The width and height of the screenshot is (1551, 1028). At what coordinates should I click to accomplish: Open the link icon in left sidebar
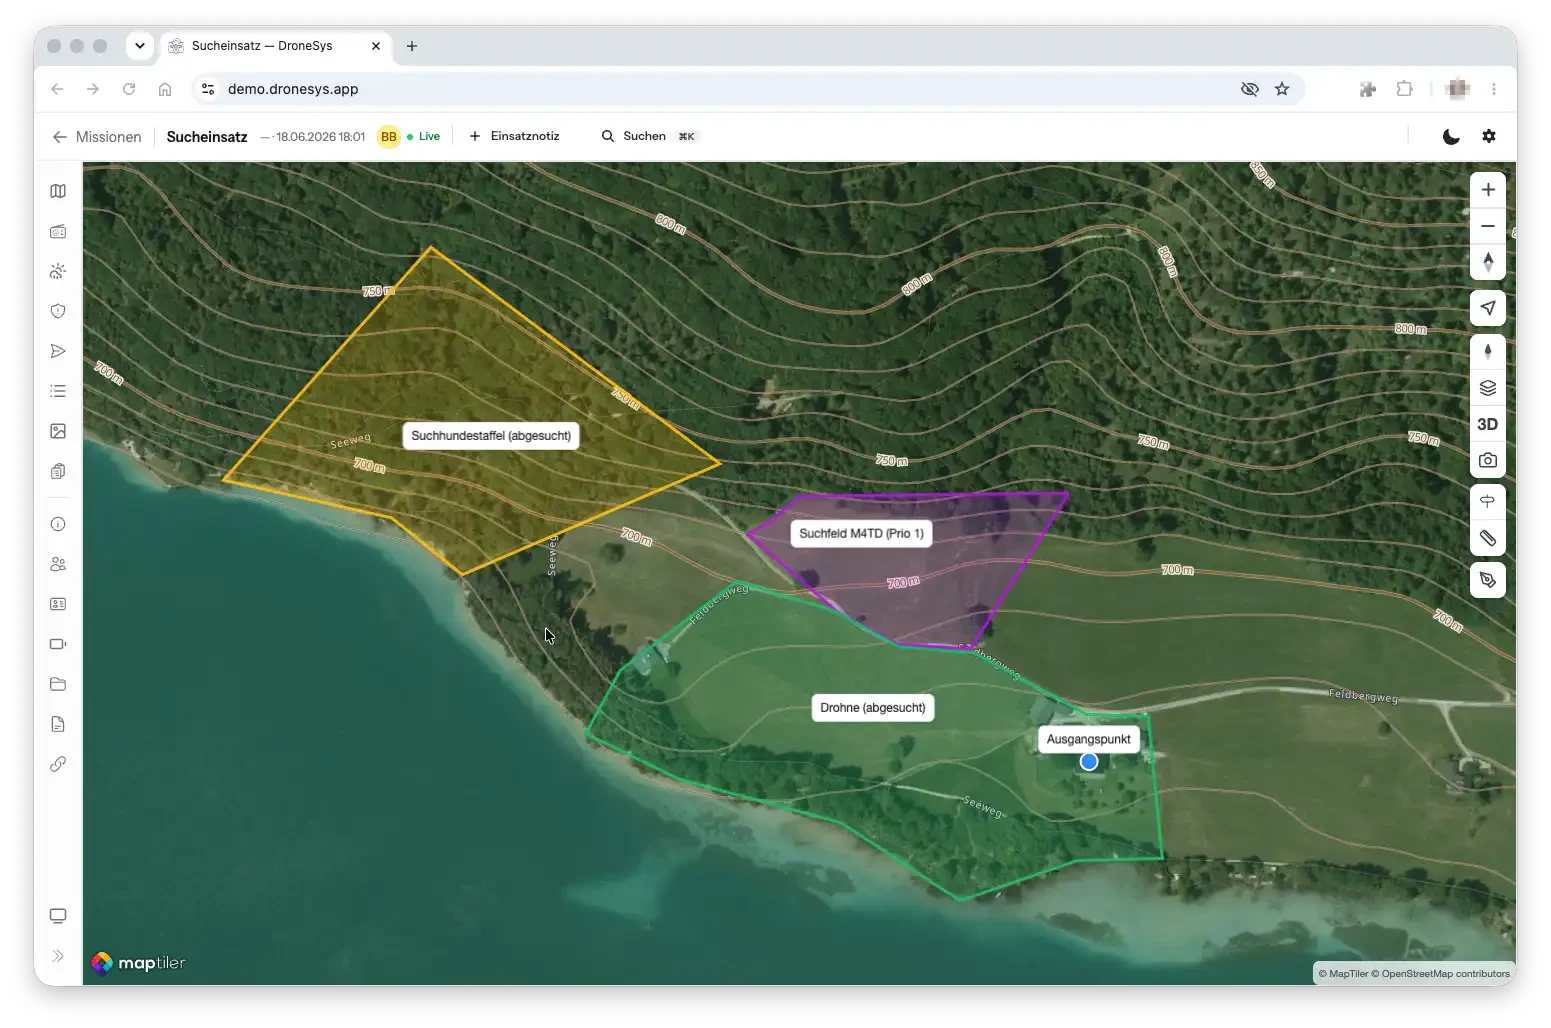(58, 764)
